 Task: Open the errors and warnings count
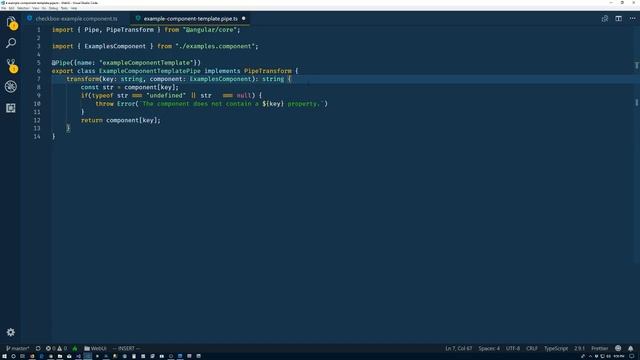(56, 349)
